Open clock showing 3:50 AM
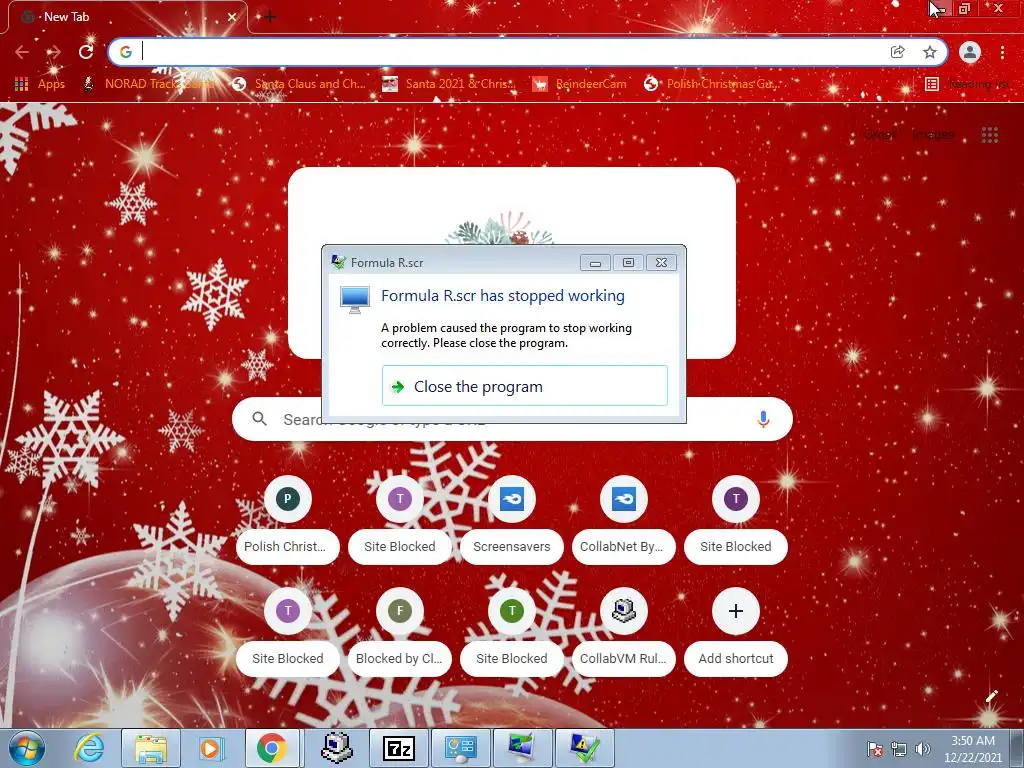This screenshot has height=768, width=1024. 972,749
